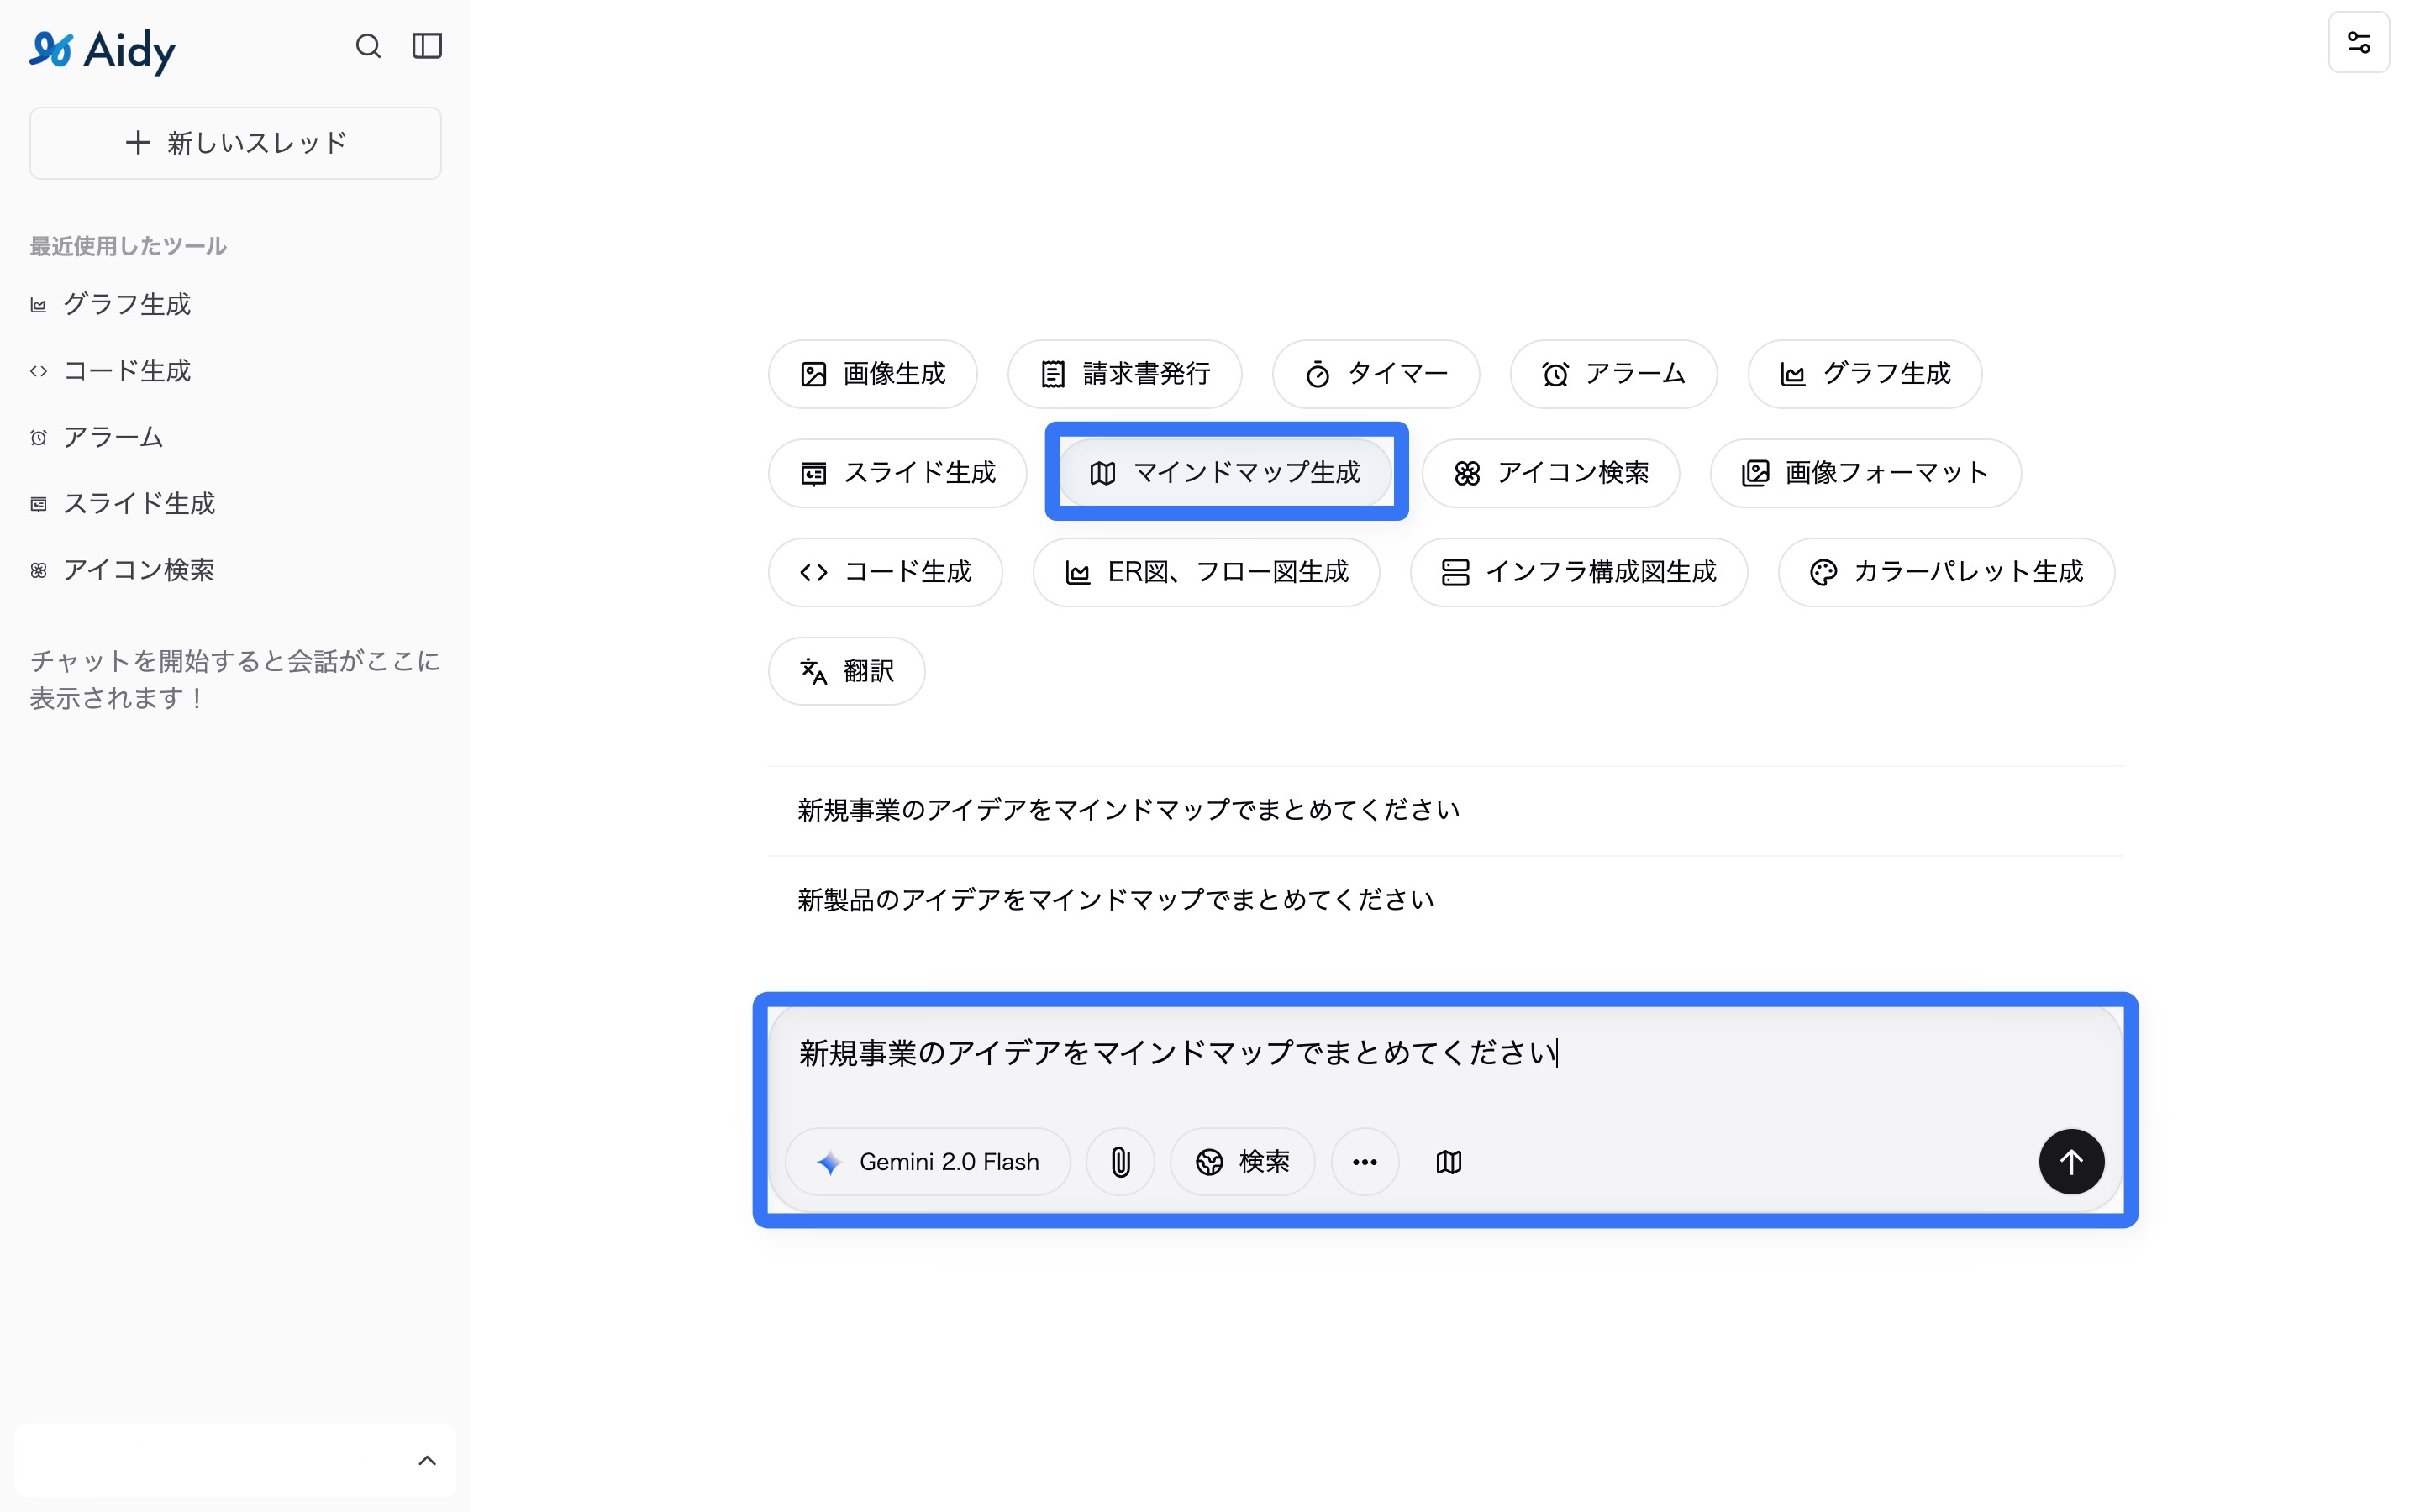
Task: Click the sidebar コード生成 brackets icon
Action: click(38, 371)
